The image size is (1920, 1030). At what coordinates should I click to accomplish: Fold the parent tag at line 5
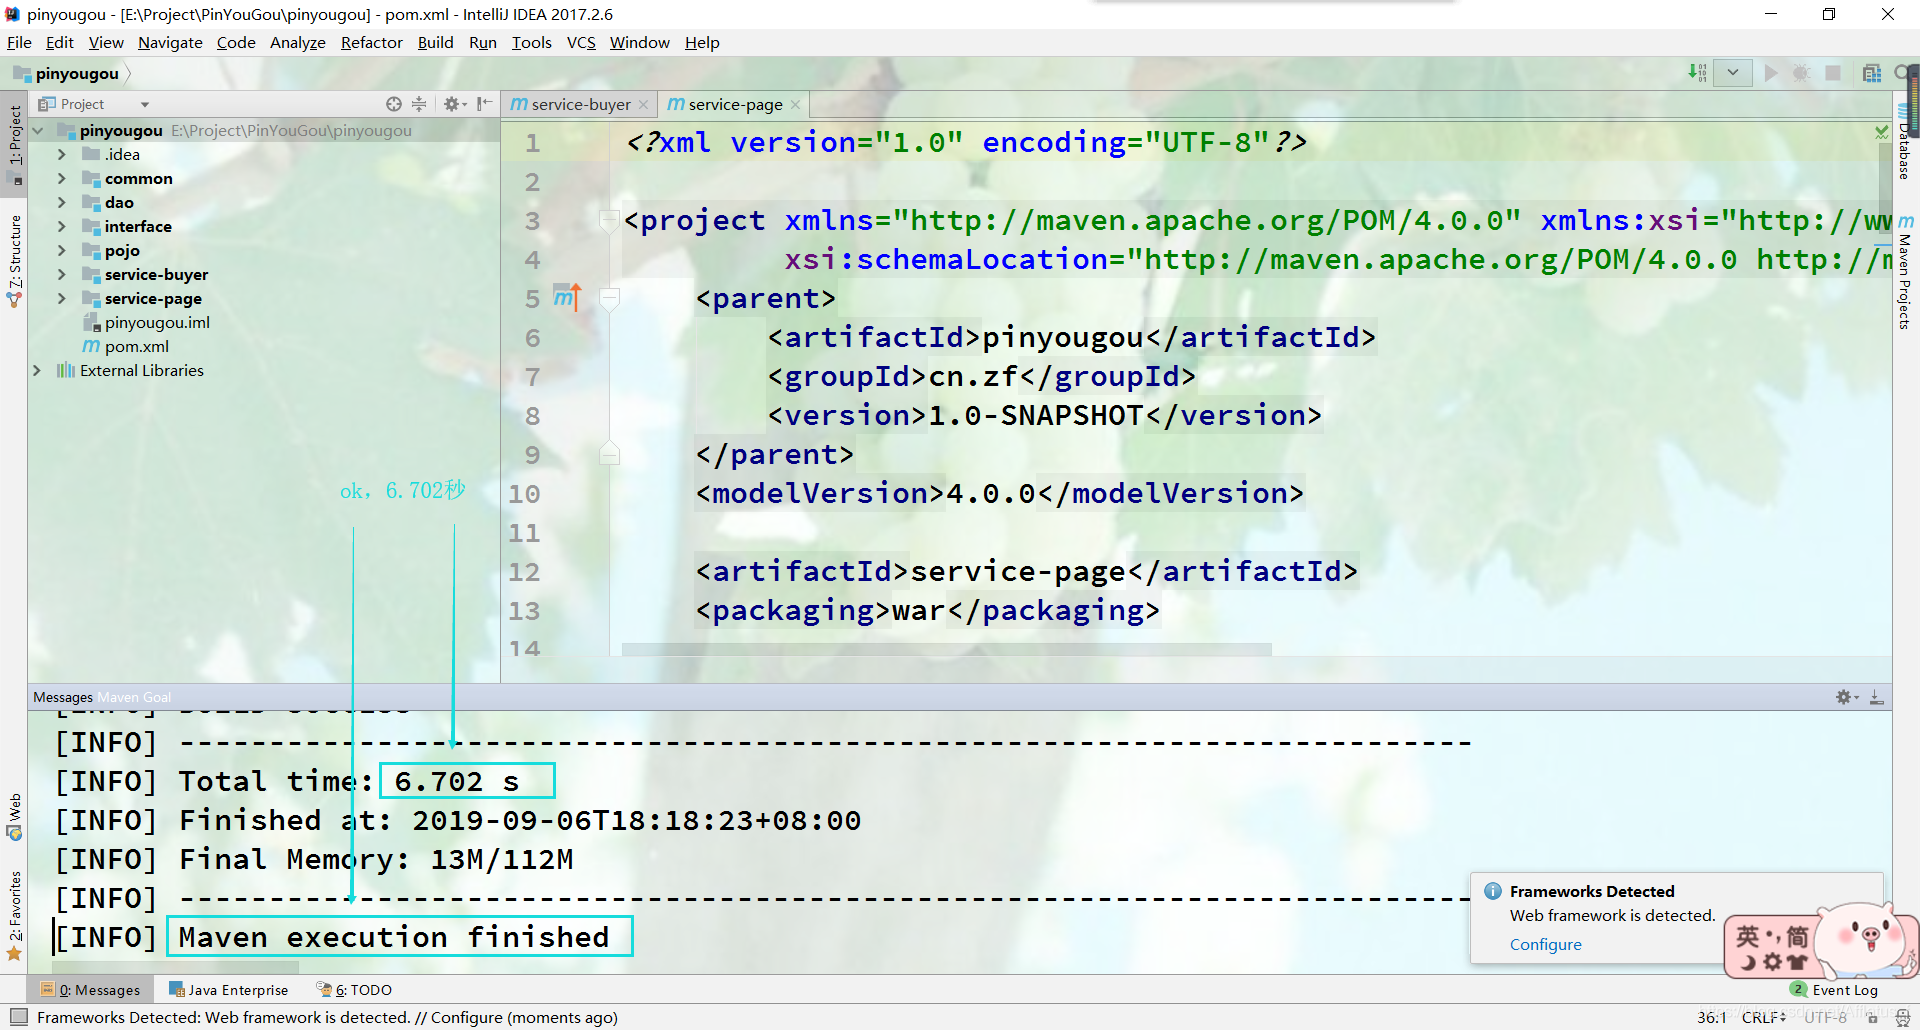coord(609,298)
